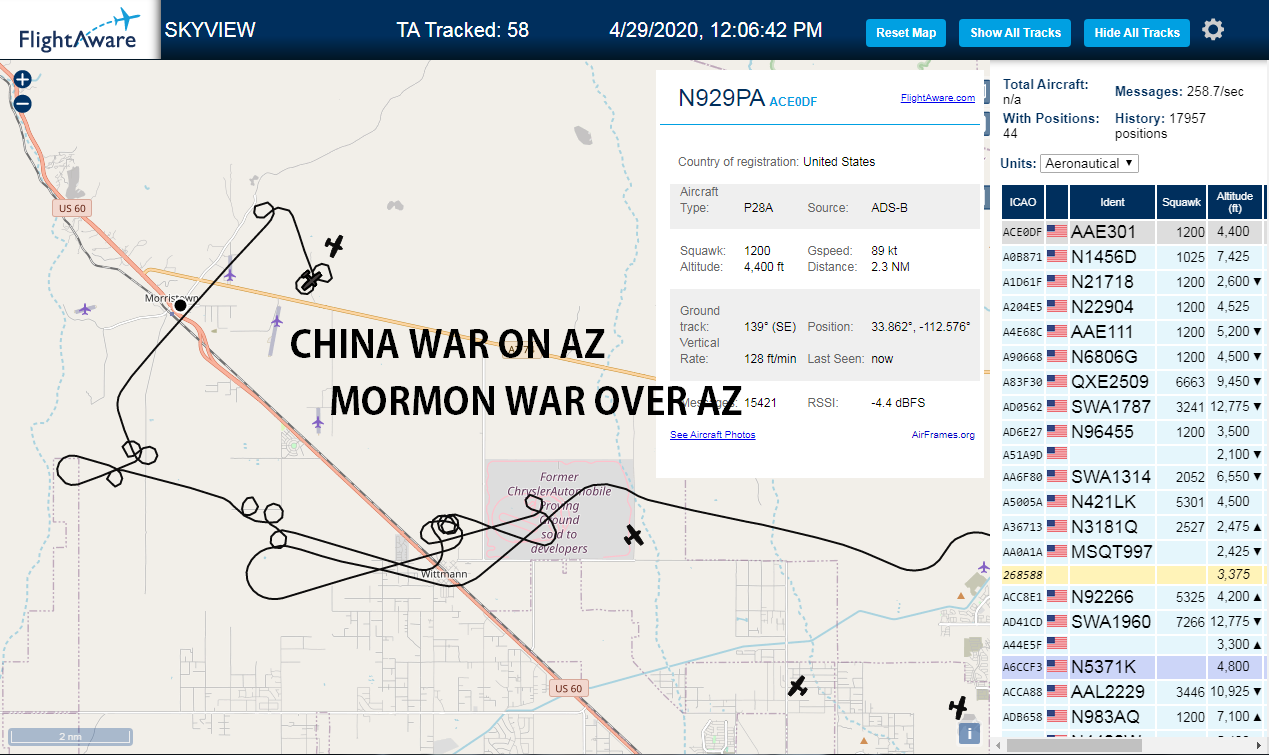Click the US flag in the A51A9D row
Viewport: 1269px width, 755px height.
1057,454
